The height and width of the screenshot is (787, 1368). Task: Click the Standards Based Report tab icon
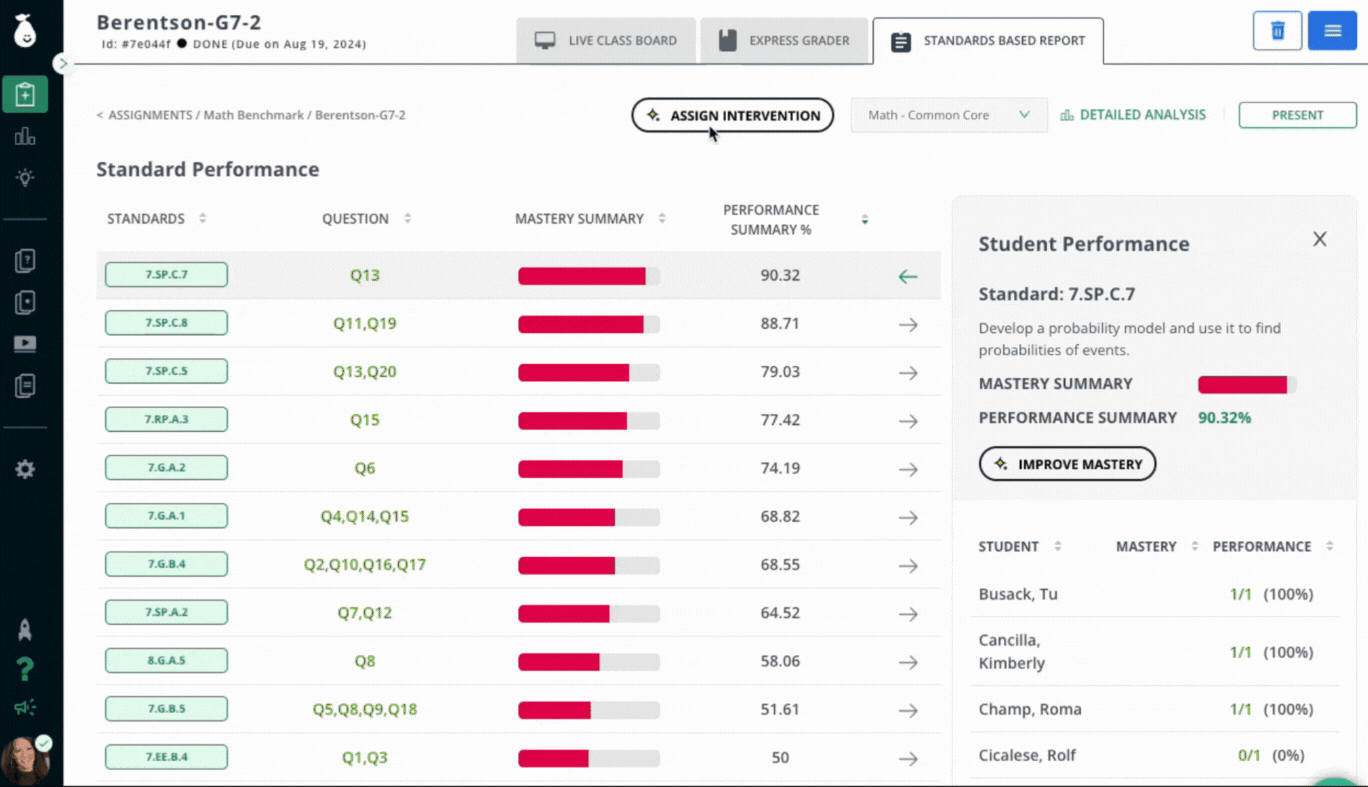[901, 42]
